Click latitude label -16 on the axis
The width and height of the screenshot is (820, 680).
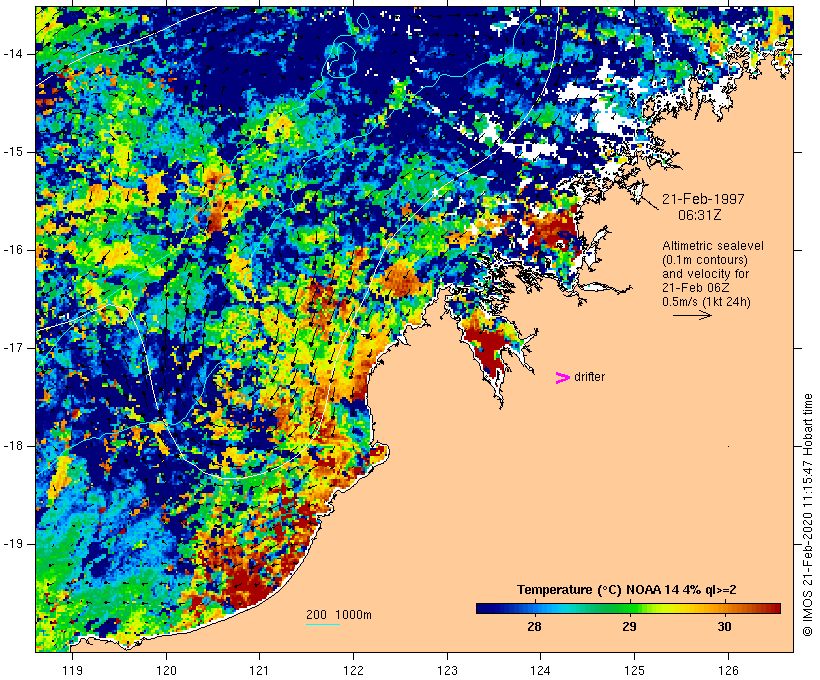(12, 250)
